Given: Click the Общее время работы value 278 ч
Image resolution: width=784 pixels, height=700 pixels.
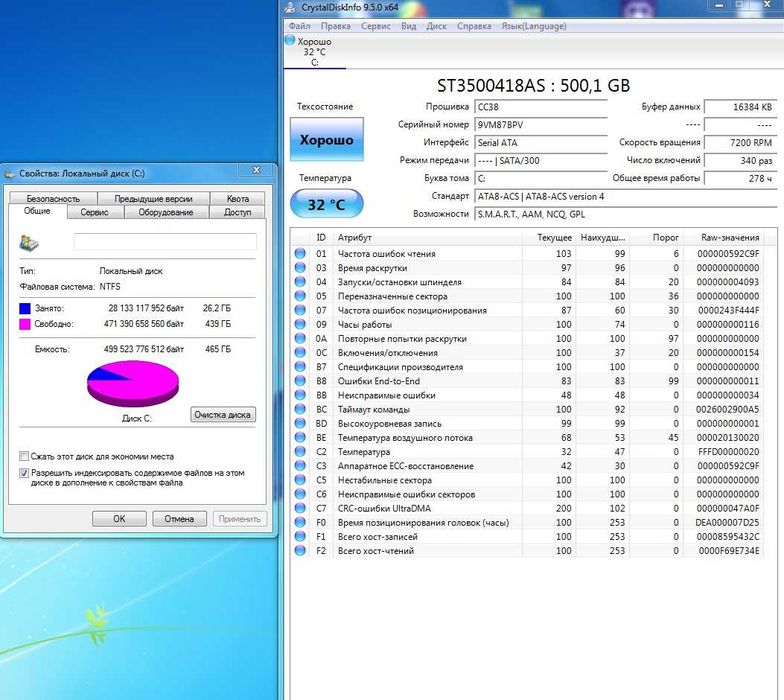Looking at the screenshot, I should click(x=740, y=178).
